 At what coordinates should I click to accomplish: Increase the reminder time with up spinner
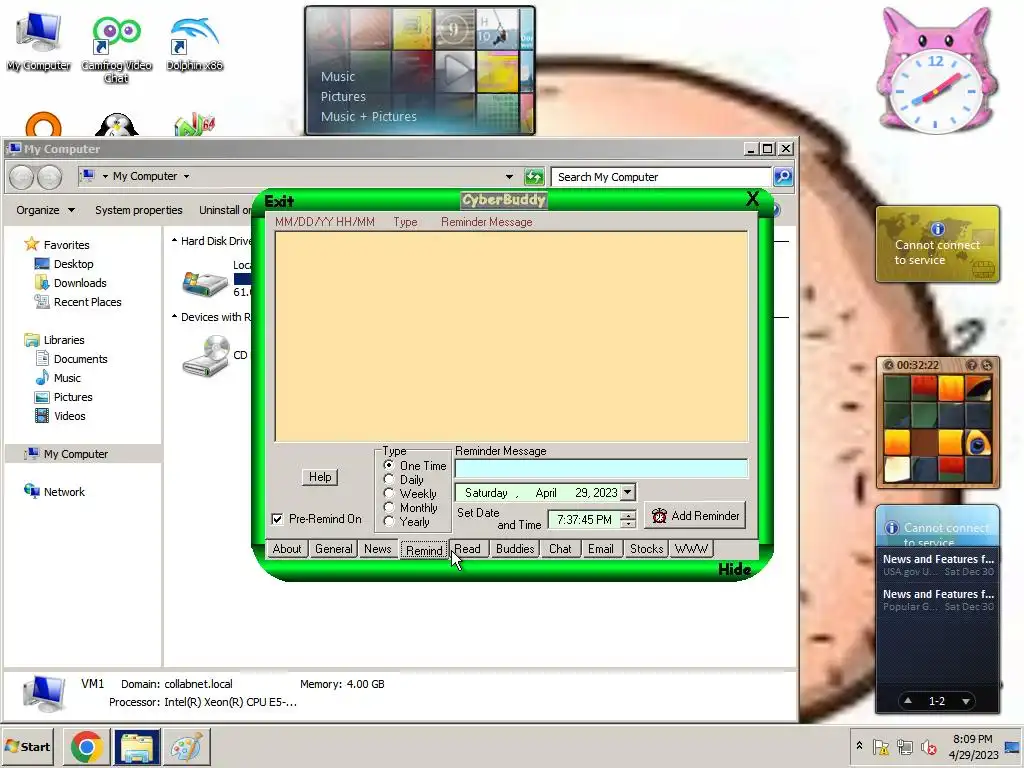628,515
